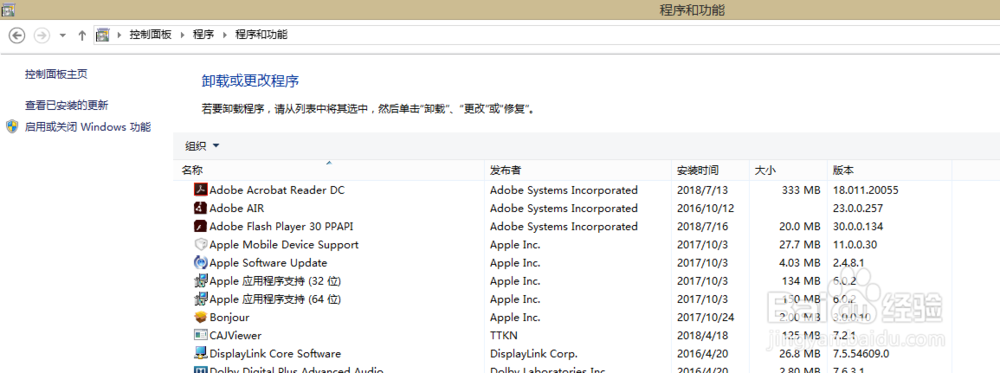
Task: Click the Apple 应用程序支持 (32 位) icon
Action: (x=201, y=281)
